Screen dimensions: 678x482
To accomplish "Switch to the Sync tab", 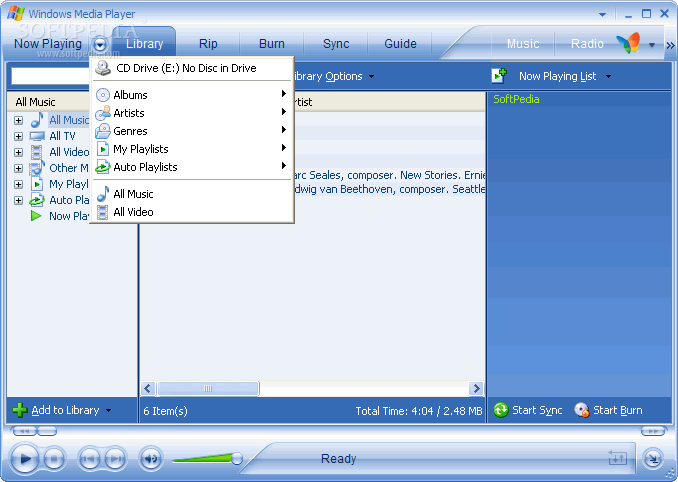I will pos(336,44).
